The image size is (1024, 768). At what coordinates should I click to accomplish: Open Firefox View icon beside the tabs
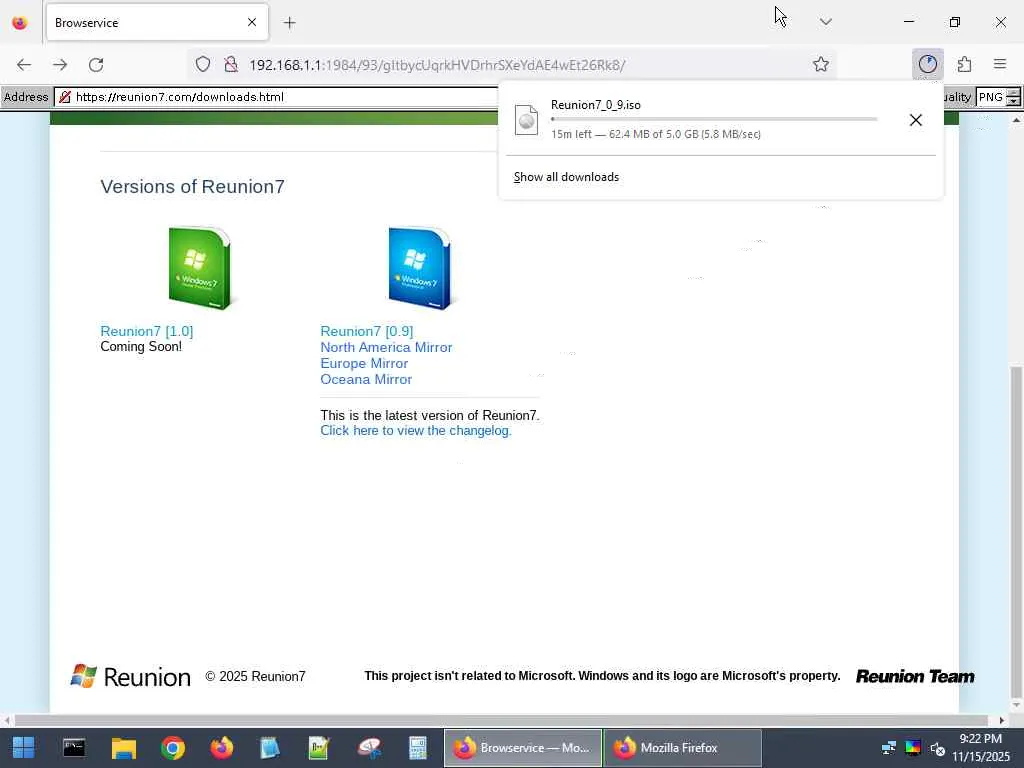20,23
